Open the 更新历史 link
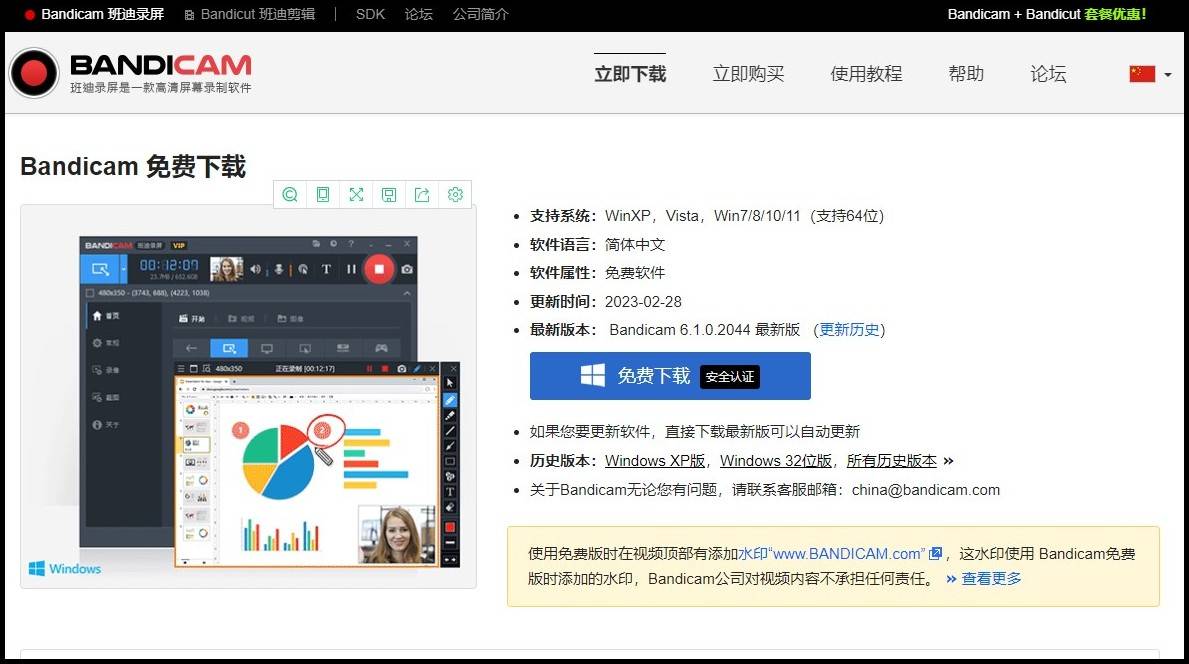Viewport: 1189px width, 664px height. 849,329
